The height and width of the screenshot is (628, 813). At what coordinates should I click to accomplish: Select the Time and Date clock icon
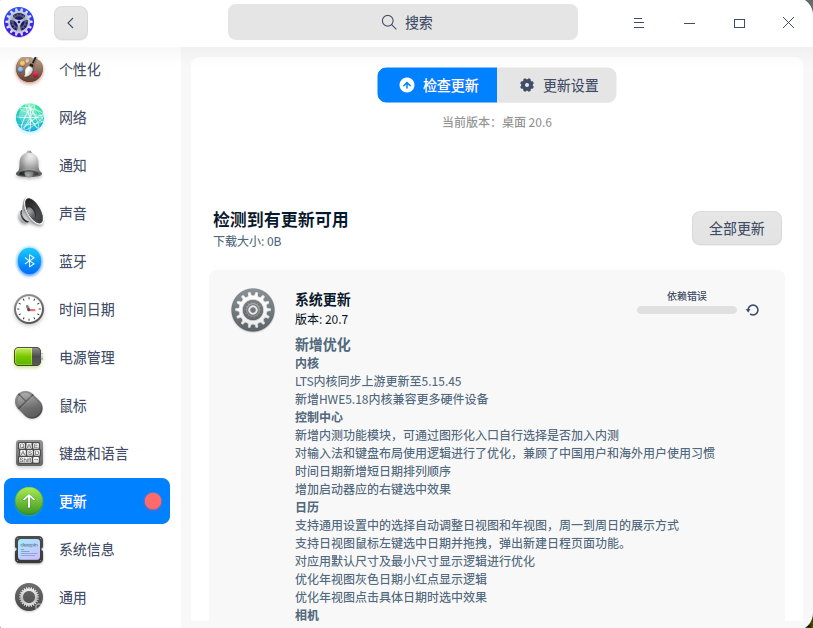[29, 310]
